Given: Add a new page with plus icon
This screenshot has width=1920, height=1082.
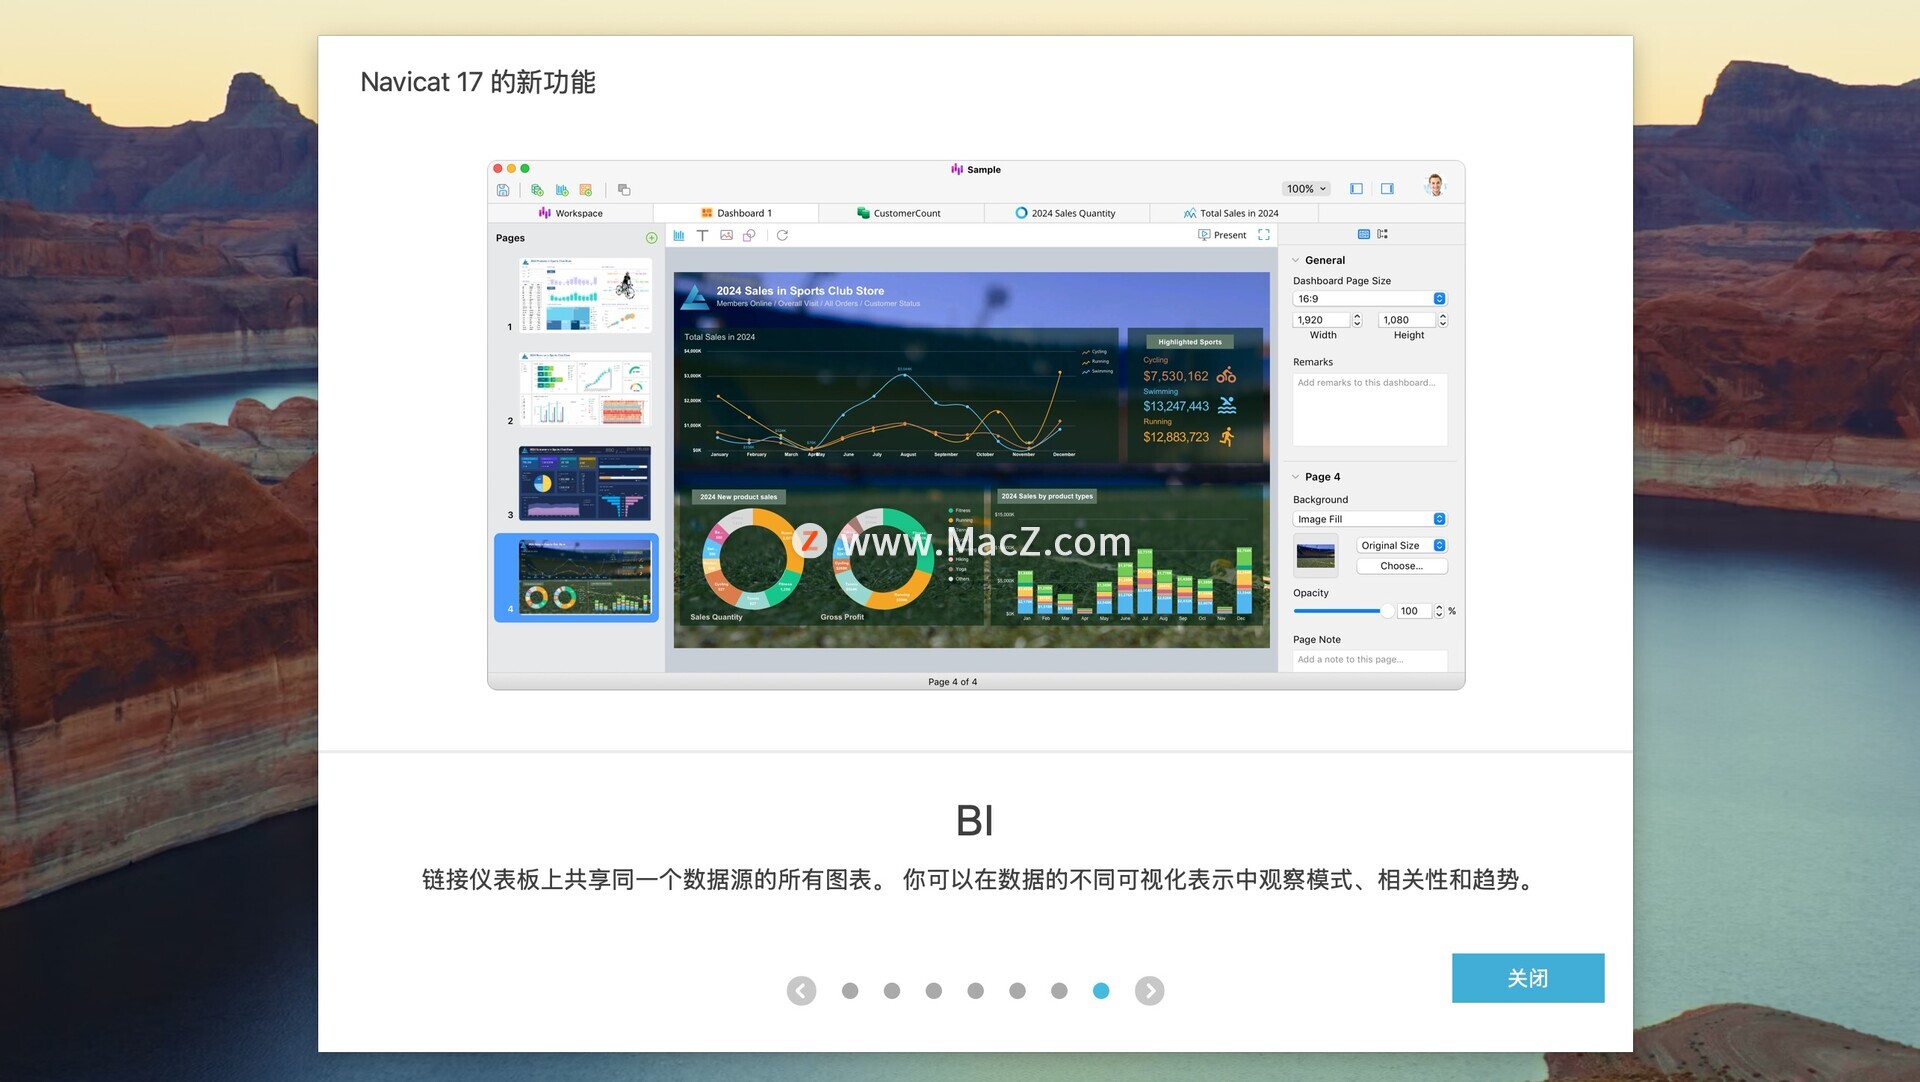Looking at the screenshot, I should tap(651, 238).
